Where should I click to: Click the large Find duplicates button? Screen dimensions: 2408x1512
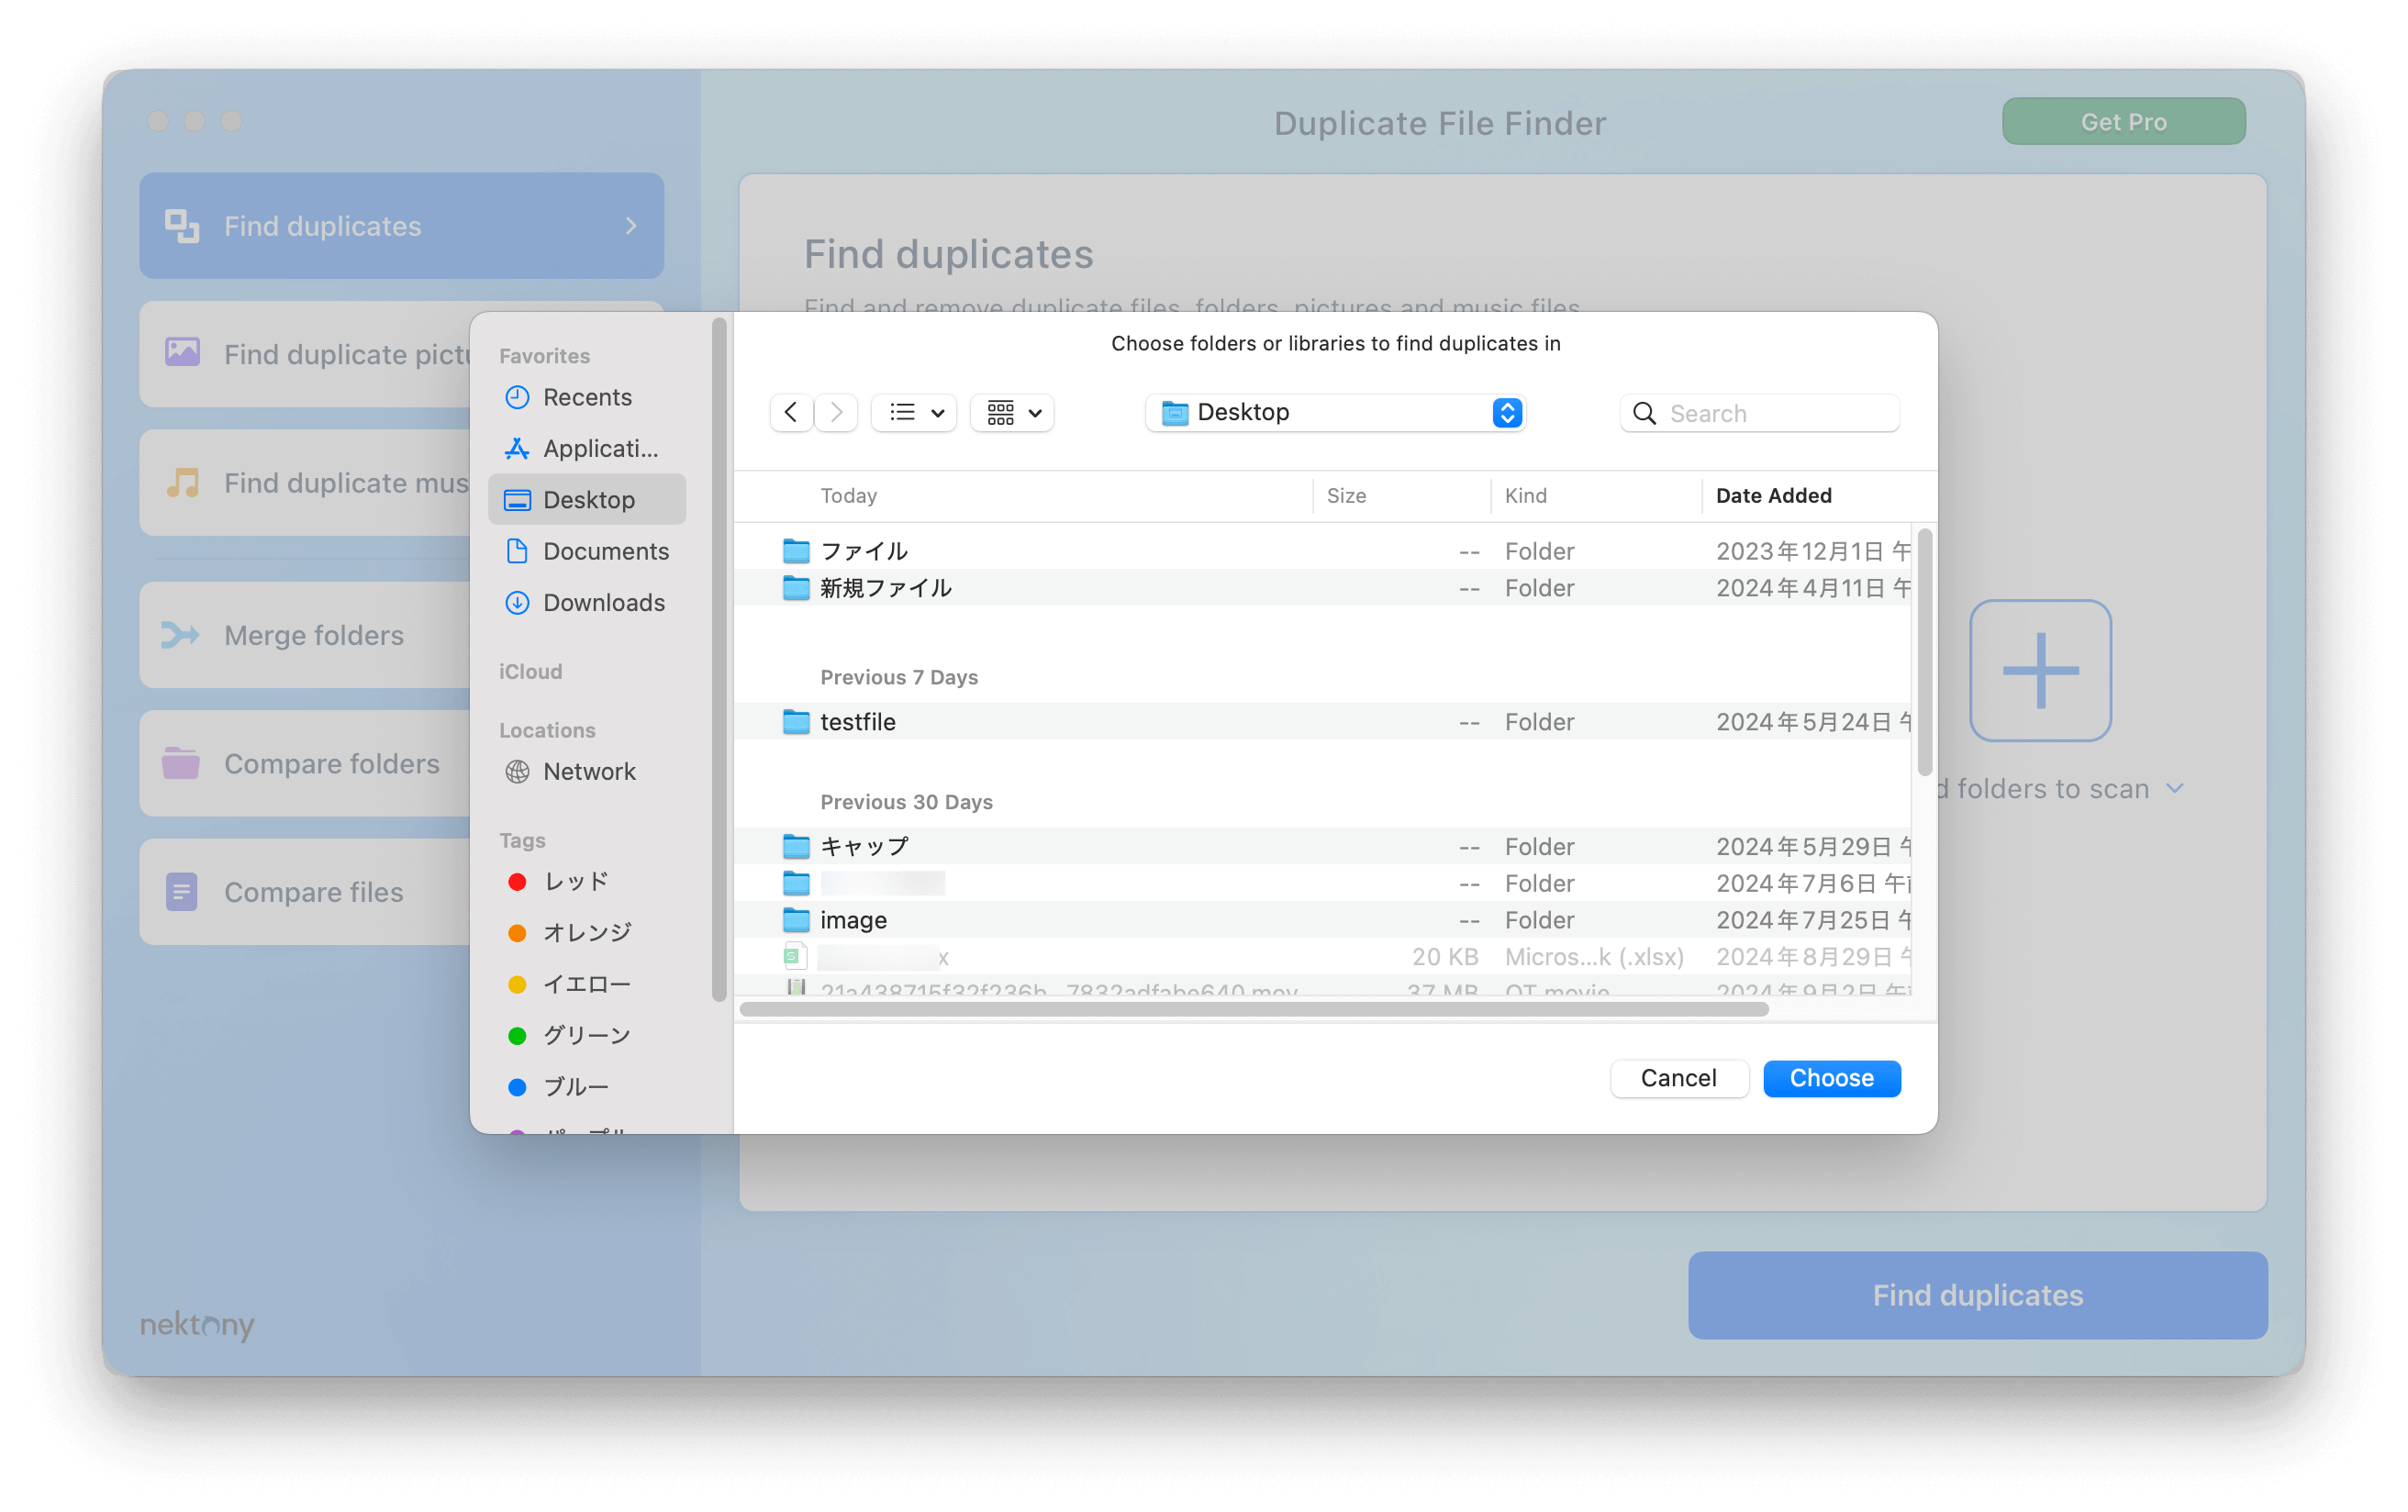[x=1977, y=1295]
